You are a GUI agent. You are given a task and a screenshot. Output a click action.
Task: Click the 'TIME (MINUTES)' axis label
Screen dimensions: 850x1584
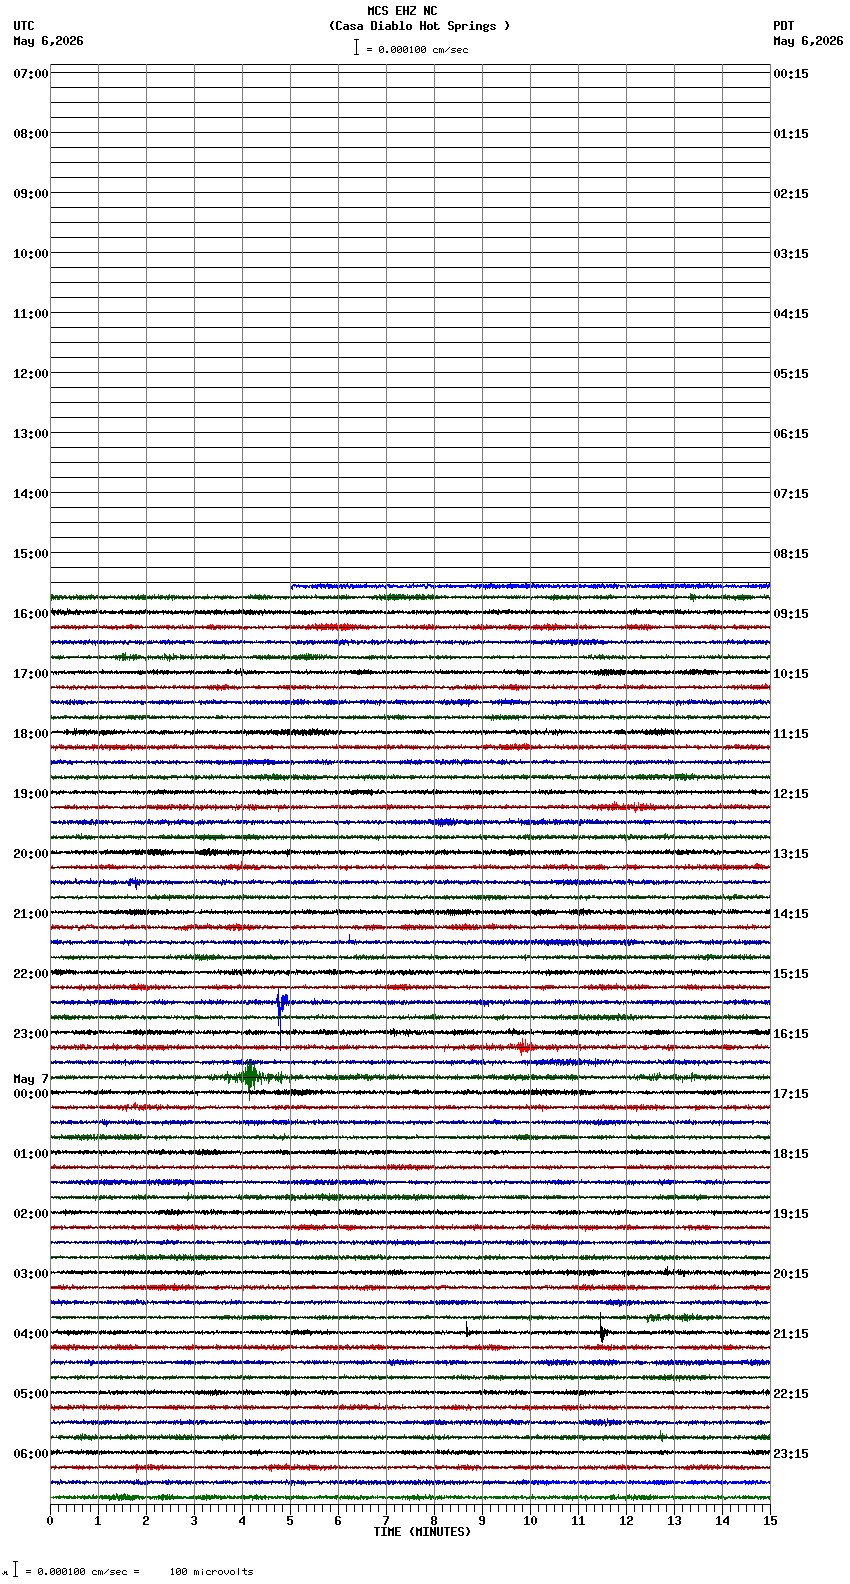point(422,1532)
